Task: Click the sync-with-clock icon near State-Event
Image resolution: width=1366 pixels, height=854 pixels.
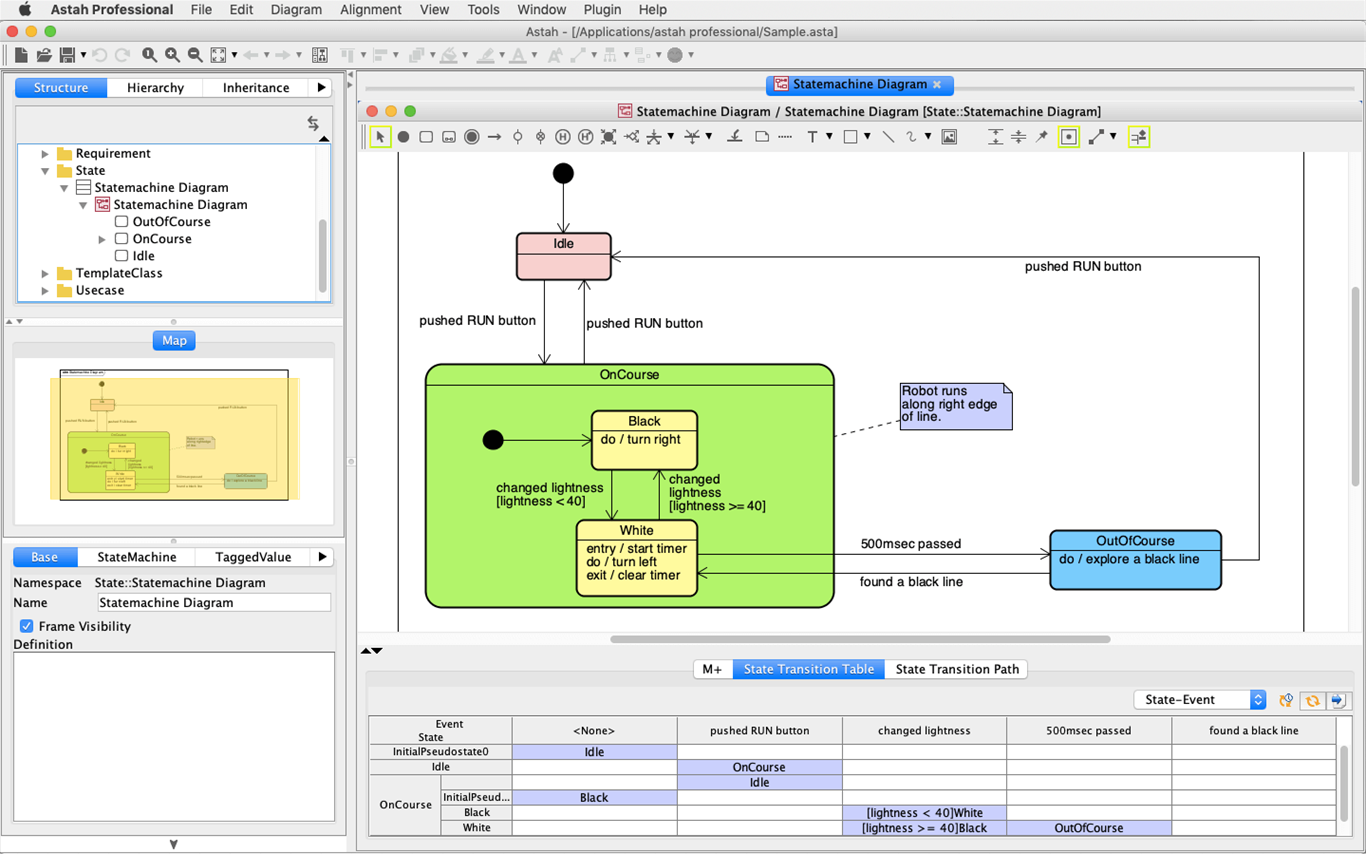Action: pos(1286,701)
